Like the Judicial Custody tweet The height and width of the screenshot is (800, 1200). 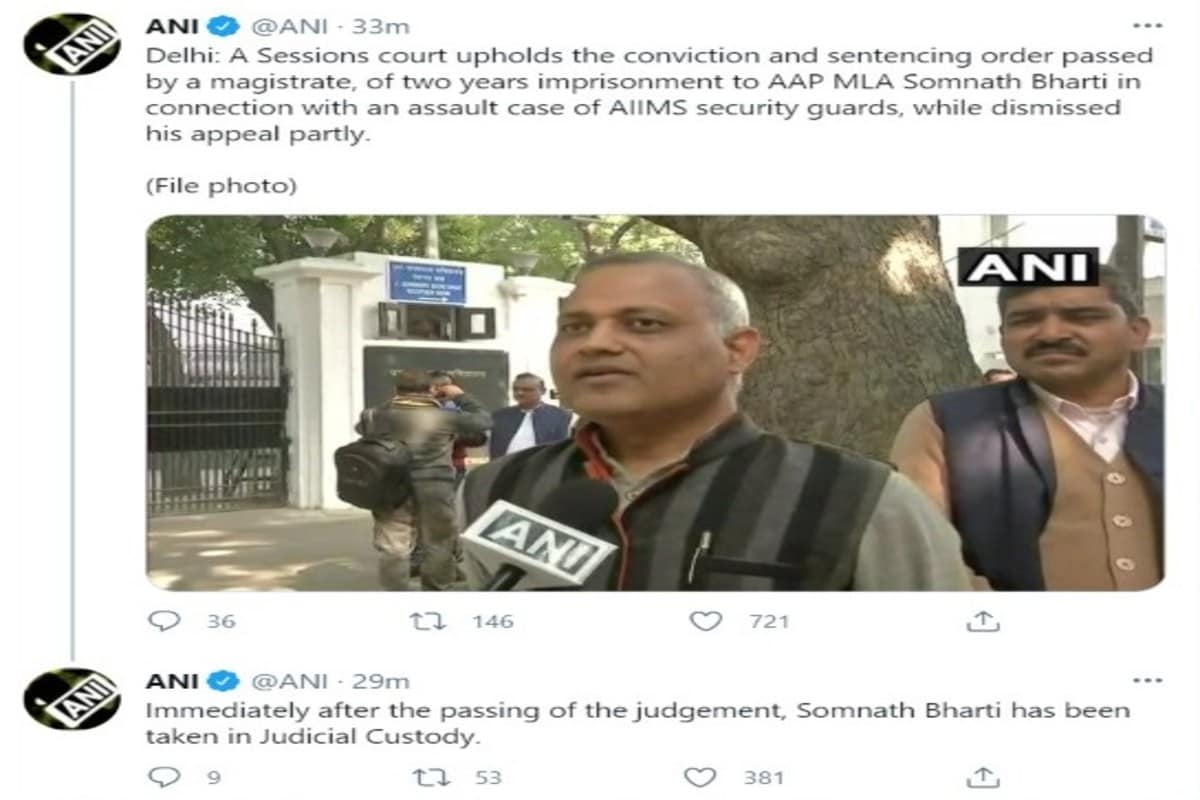699,777
